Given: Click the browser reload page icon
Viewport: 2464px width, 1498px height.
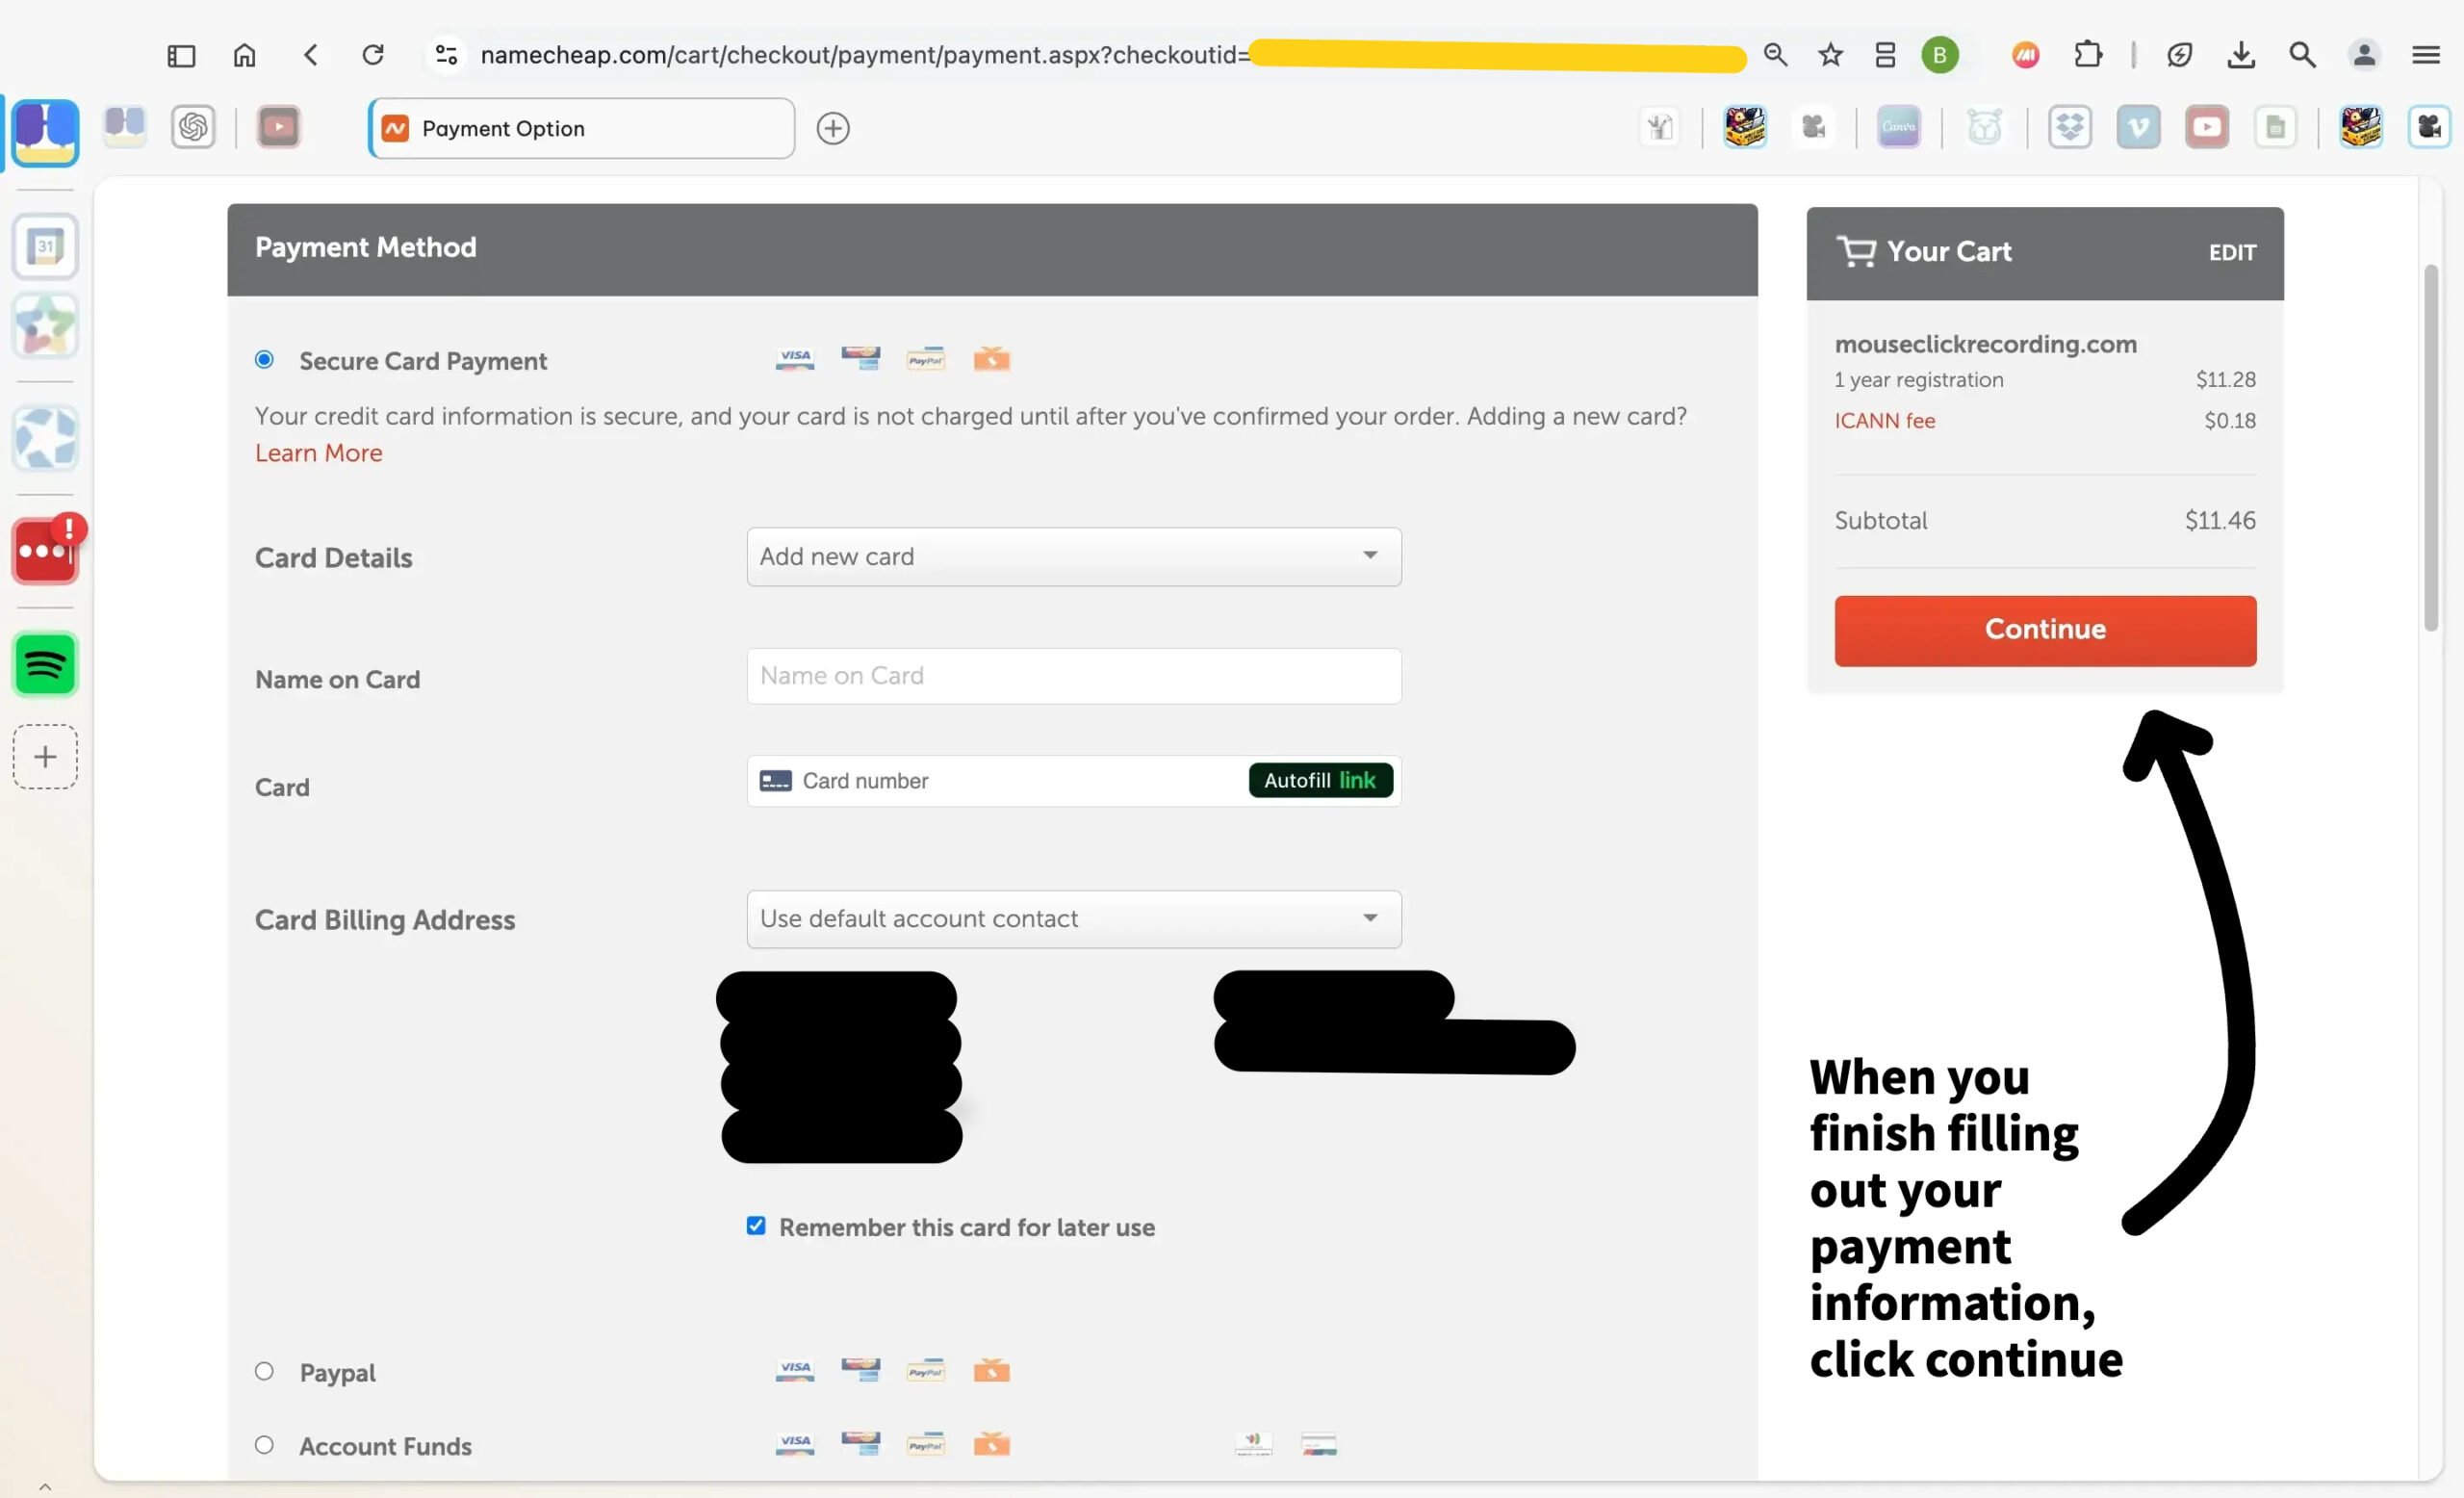Looking at the screenshot, I should tap(373, 55).
